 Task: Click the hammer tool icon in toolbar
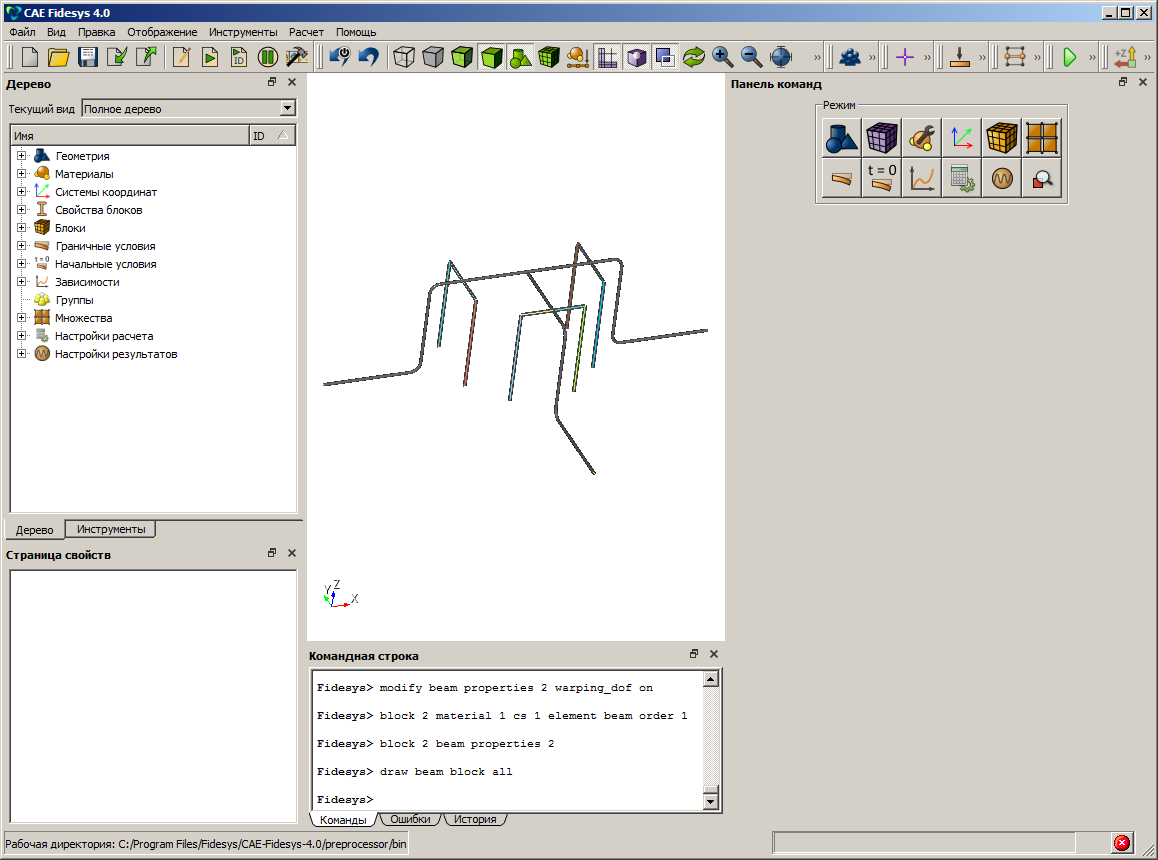tap(296, 57)
